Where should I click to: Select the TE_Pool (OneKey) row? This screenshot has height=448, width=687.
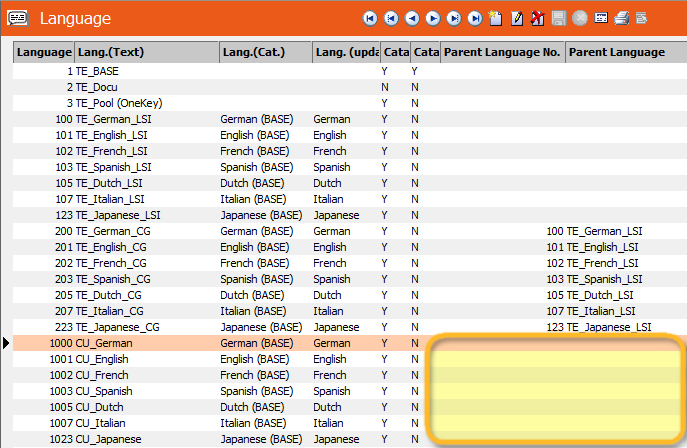(350, 103)
